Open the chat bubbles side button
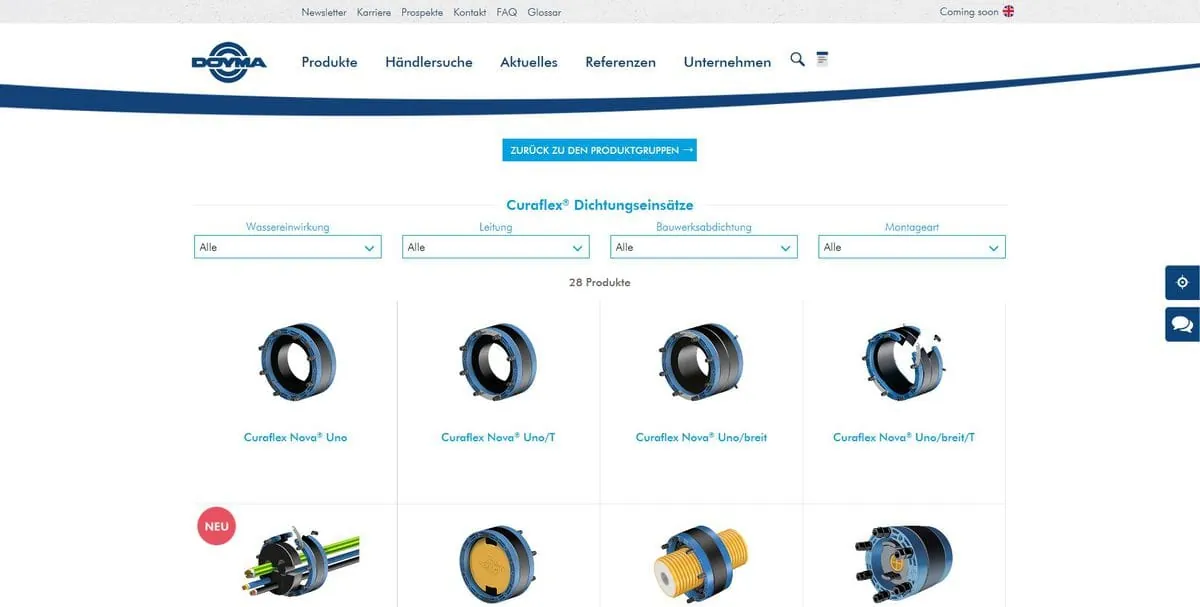Screen dimensions: 1200x607 tap(1182, 324)
